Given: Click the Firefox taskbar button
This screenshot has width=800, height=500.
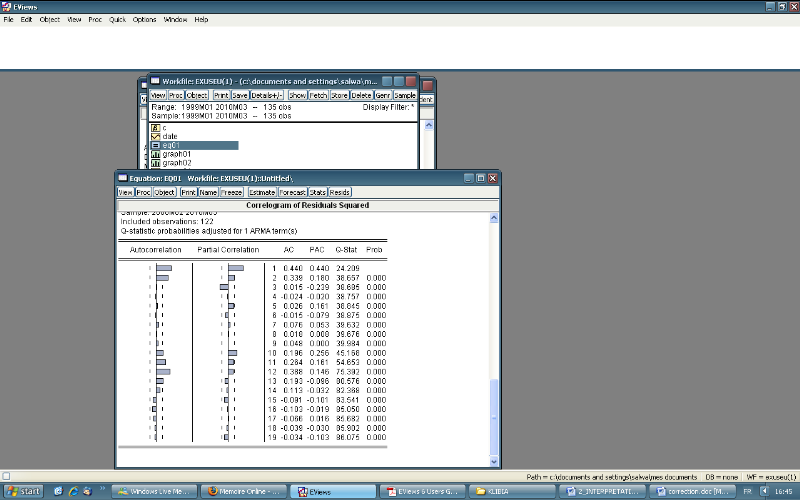Looking at the screenshot, I should 241,491.
